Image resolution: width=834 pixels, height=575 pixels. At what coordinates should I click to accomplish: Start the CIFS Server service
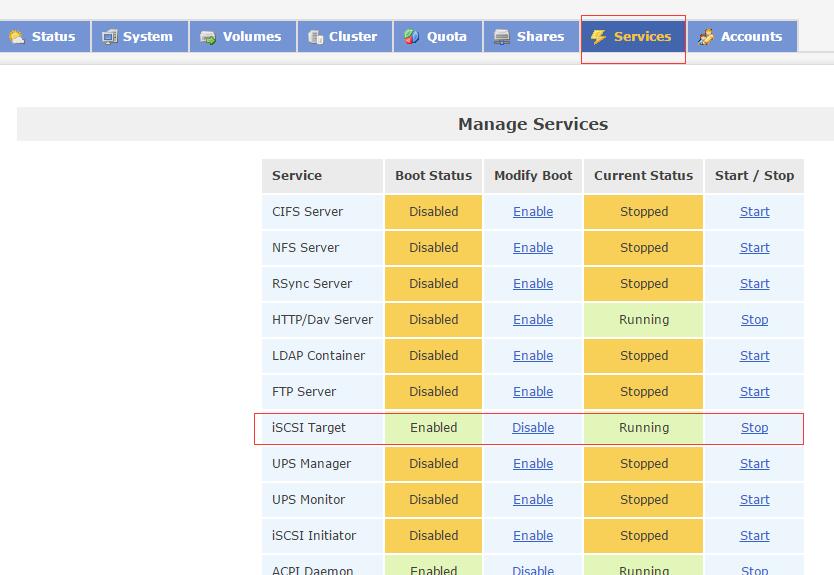coord(754,212)
